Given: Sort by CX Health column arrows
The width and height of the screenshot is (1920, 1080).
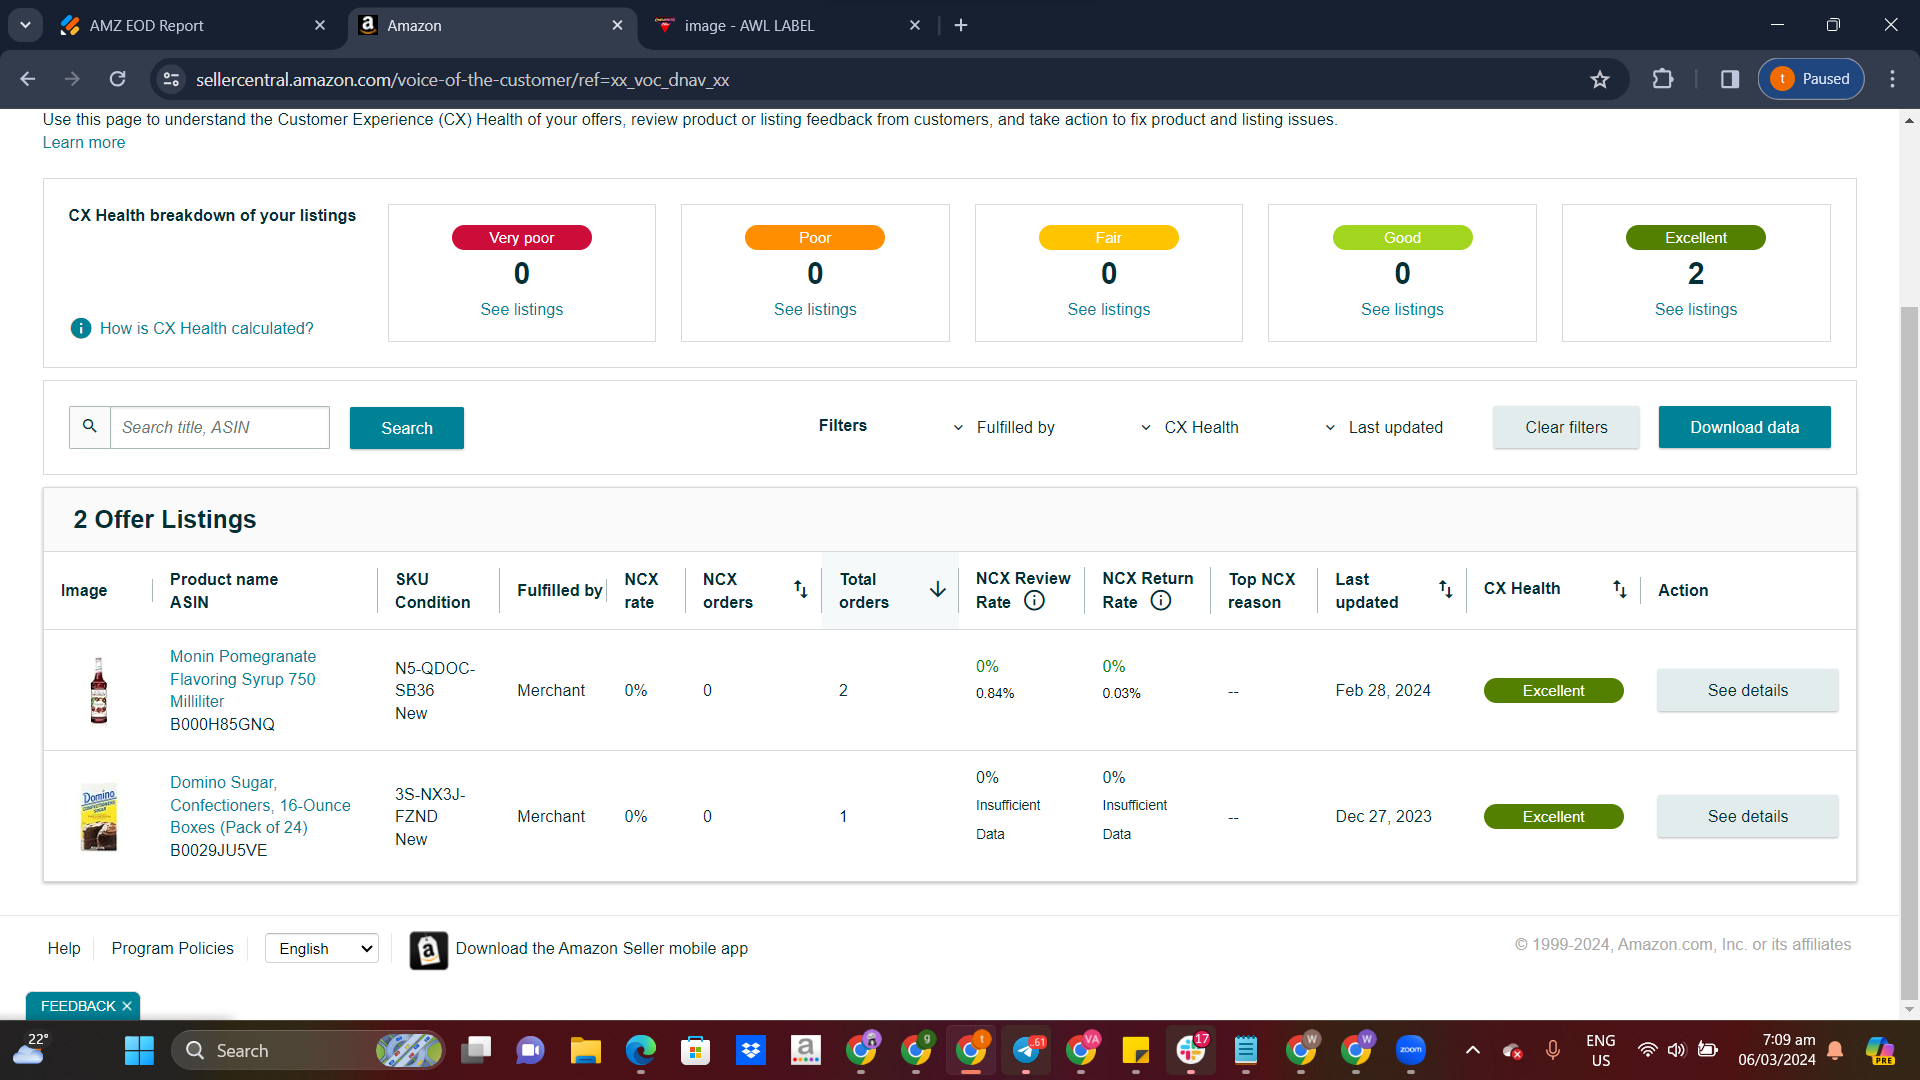Looking at the screenshot, I should pos(1620,590).
